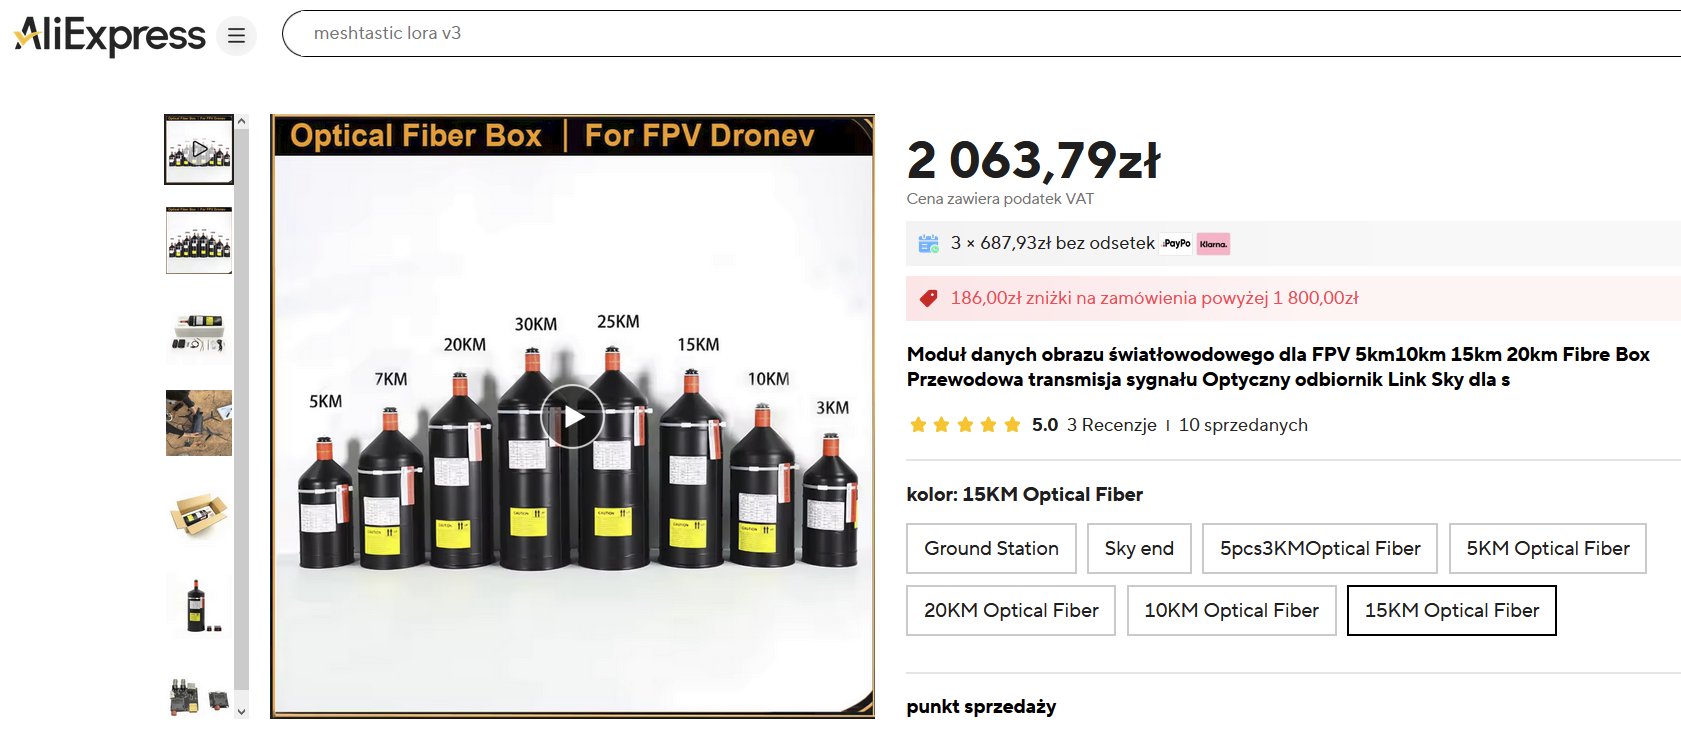Click the search field containing meshtastic lora v3

pyautogui.click(x=980, y=34)
